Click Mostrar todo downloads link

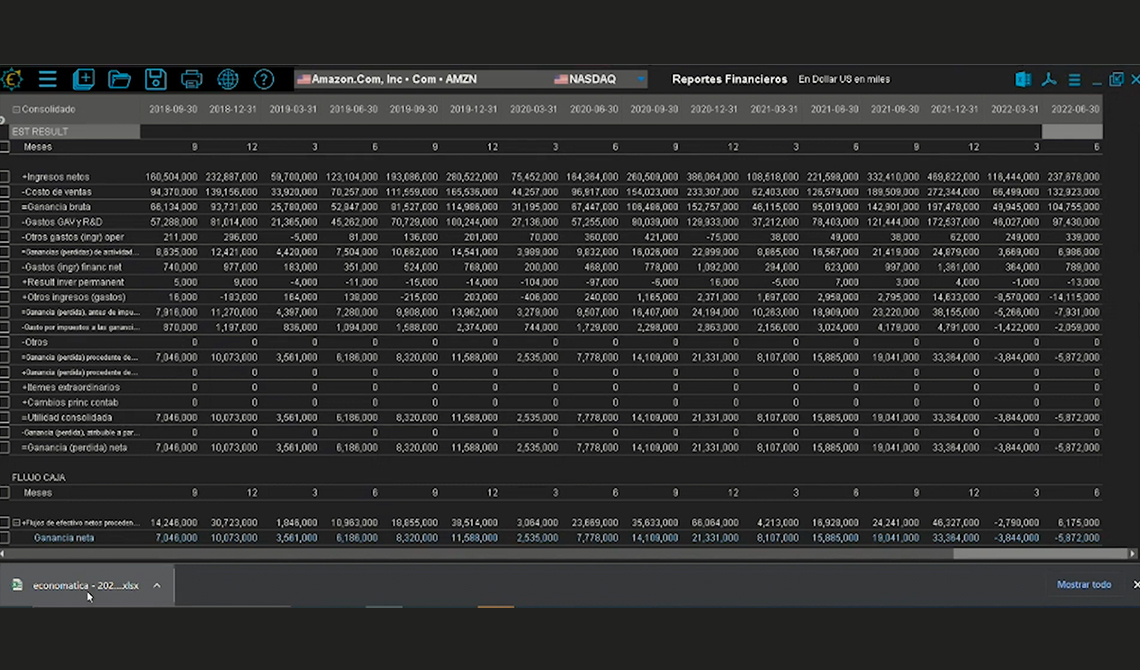point(1084,584)
